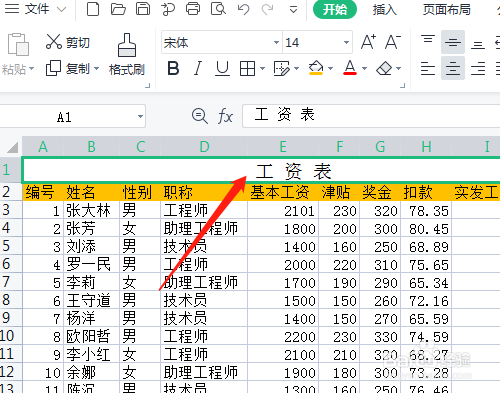Expand the font color dropdown arrow

click(x=364, y=69)
